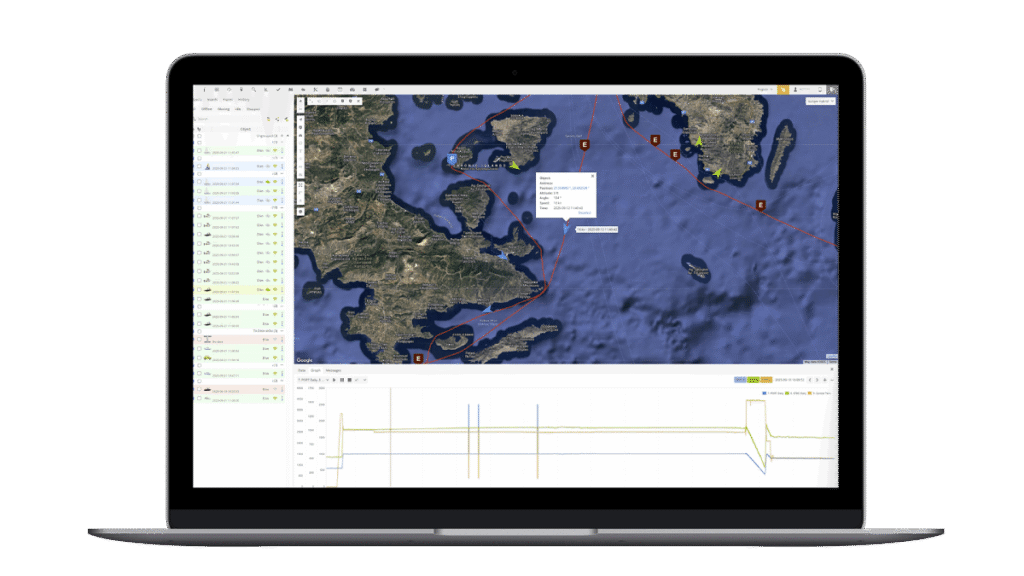Select the E event marker at map bottom edge
Image resolution: width=1024 pixels, height=576 pixels.
point(418,357)
